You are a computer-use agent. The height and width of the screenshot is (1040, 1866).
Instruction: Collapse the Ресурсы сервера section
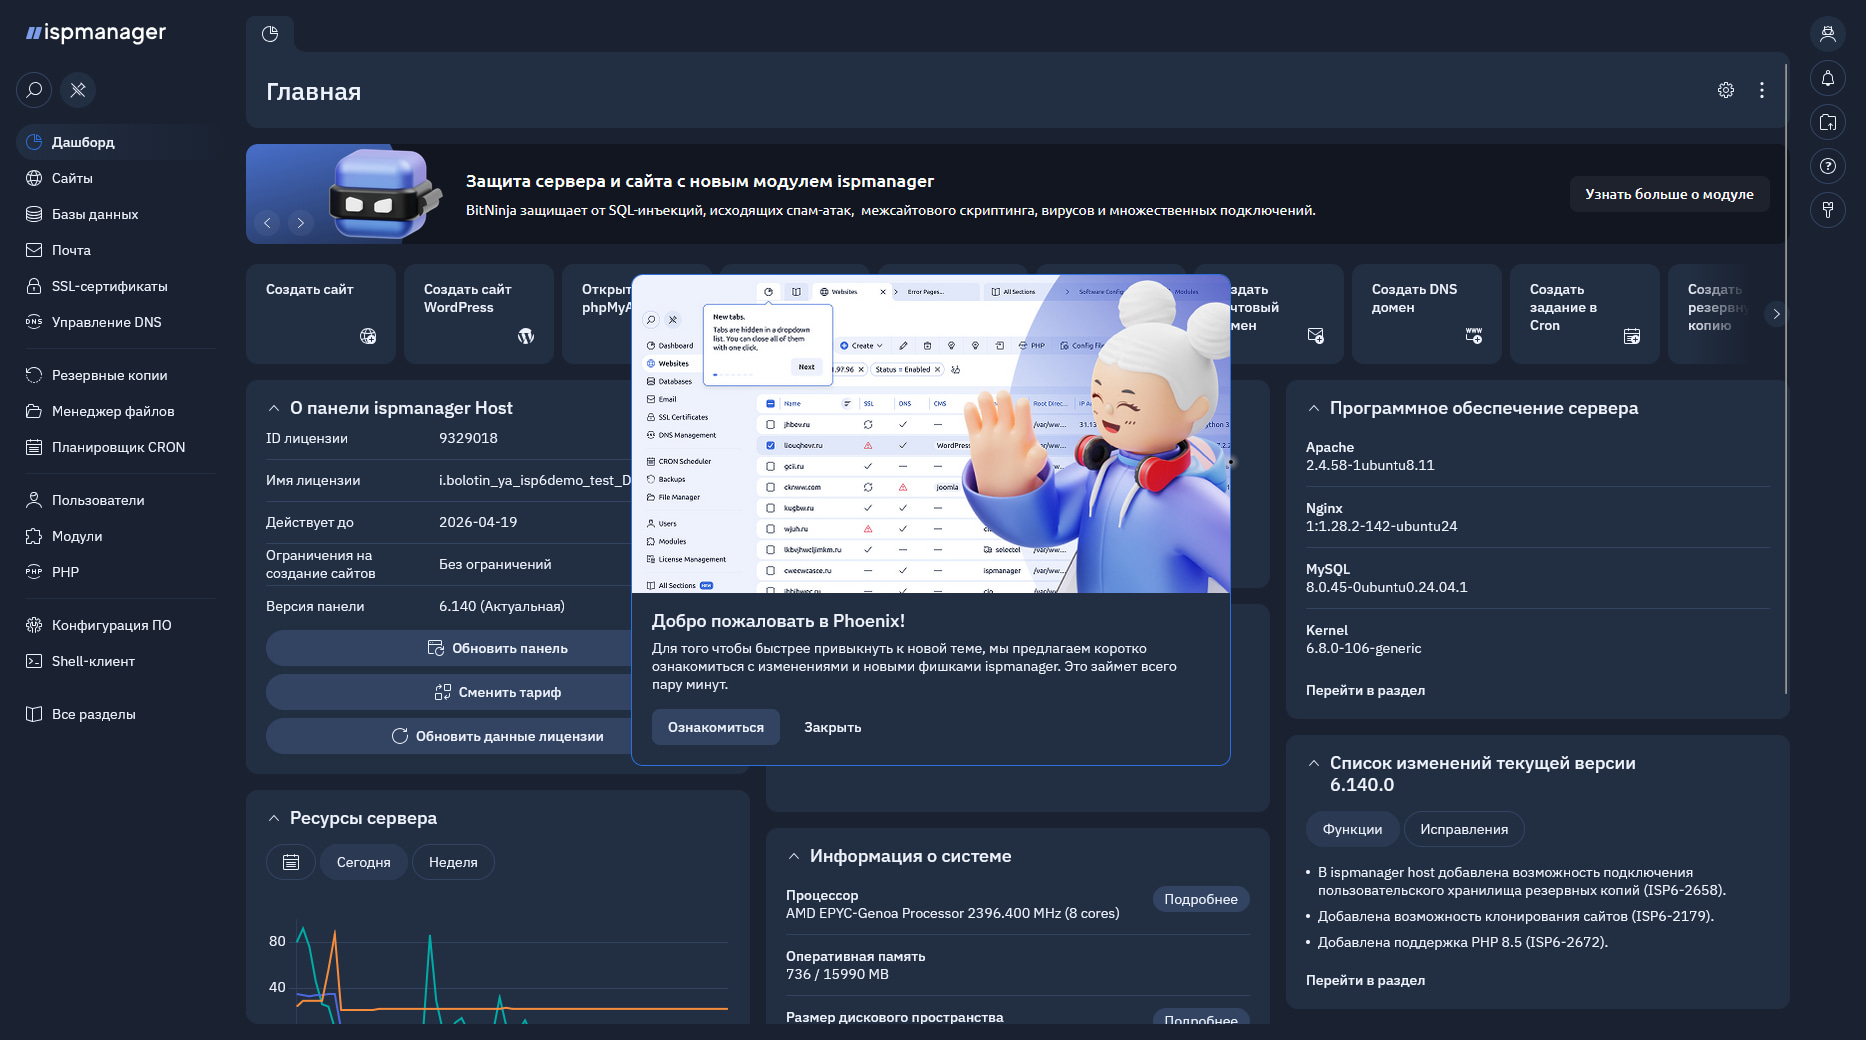click(274, 818)
